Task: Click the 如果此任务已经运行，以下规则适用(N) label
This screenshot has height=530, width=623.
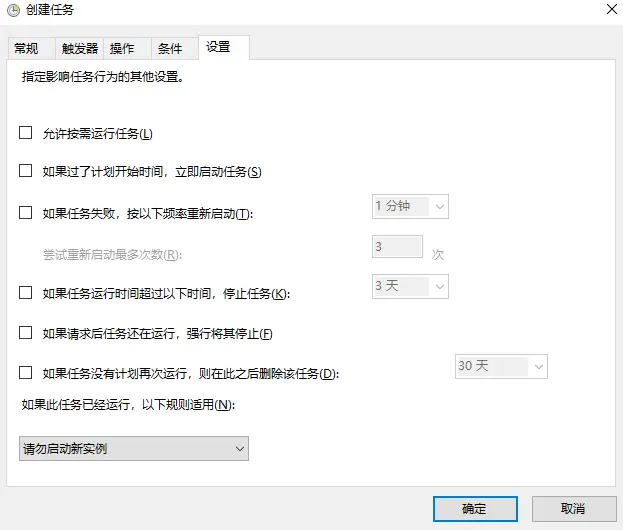Action: (128, 405)
